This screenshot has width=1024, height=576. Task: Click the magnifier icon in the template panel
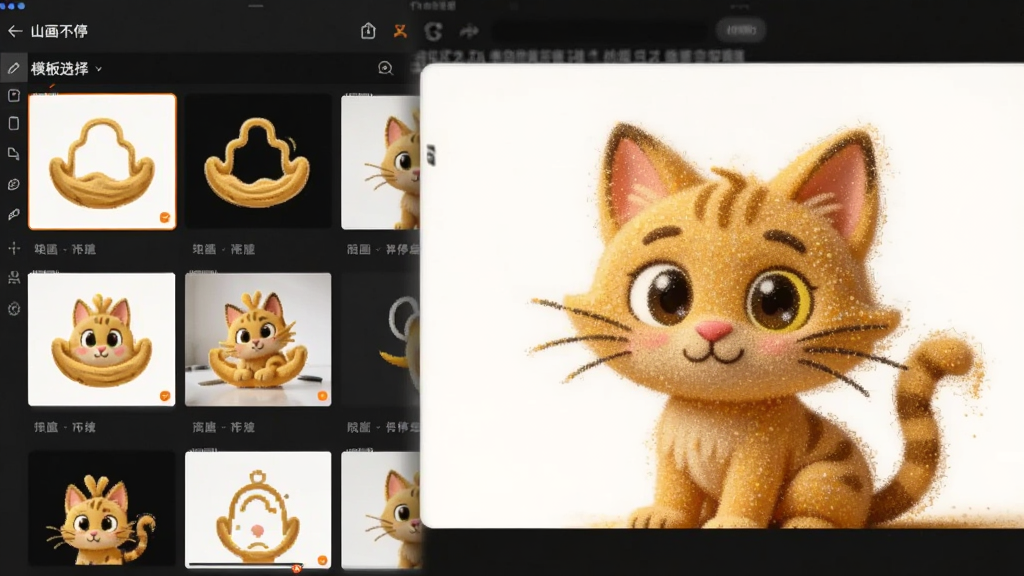point(386,68)
